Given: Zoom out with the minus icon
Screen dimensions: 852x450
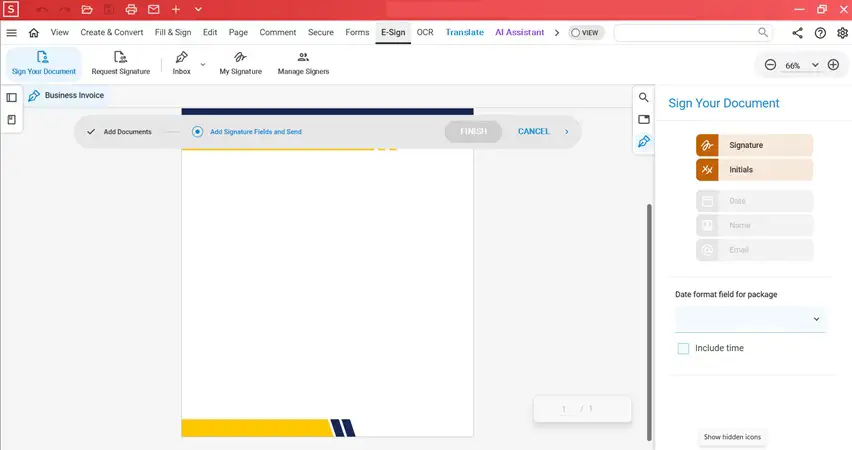Looking at the screenshot, I should 770,65.
